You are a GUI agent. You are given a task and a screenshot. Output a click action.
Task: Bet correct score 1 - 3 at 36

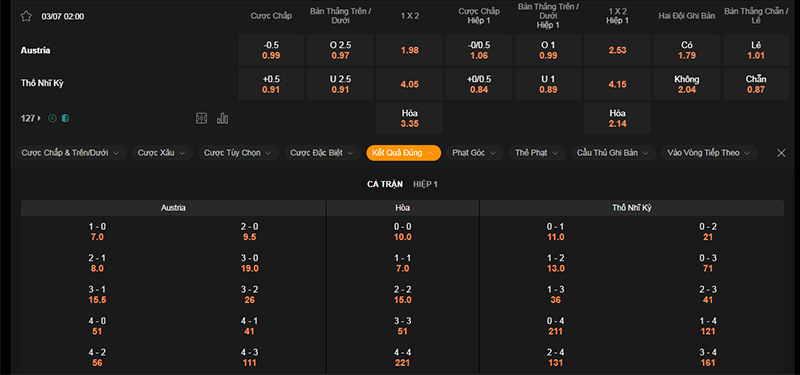click(556, 294)
